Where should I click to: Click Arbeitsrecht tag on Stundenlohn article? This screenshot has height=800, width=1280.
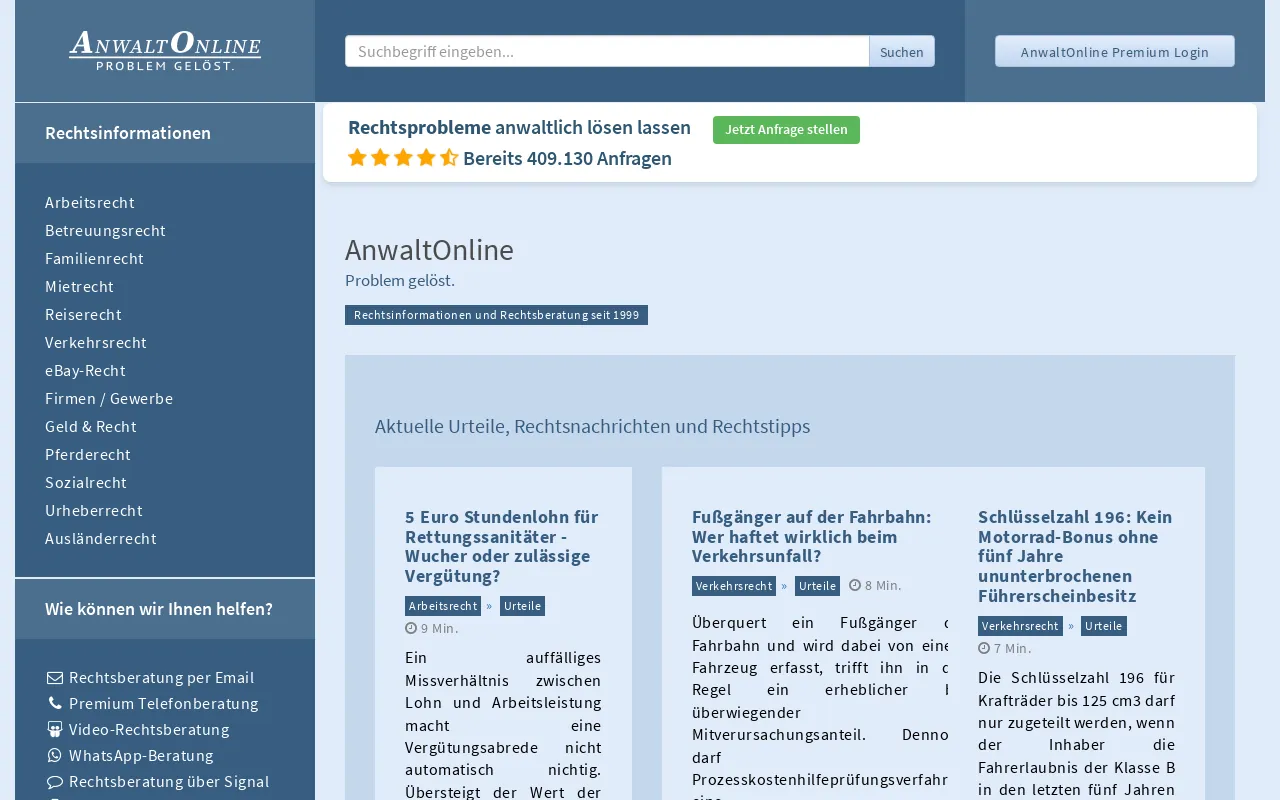[x=443, y=606]
